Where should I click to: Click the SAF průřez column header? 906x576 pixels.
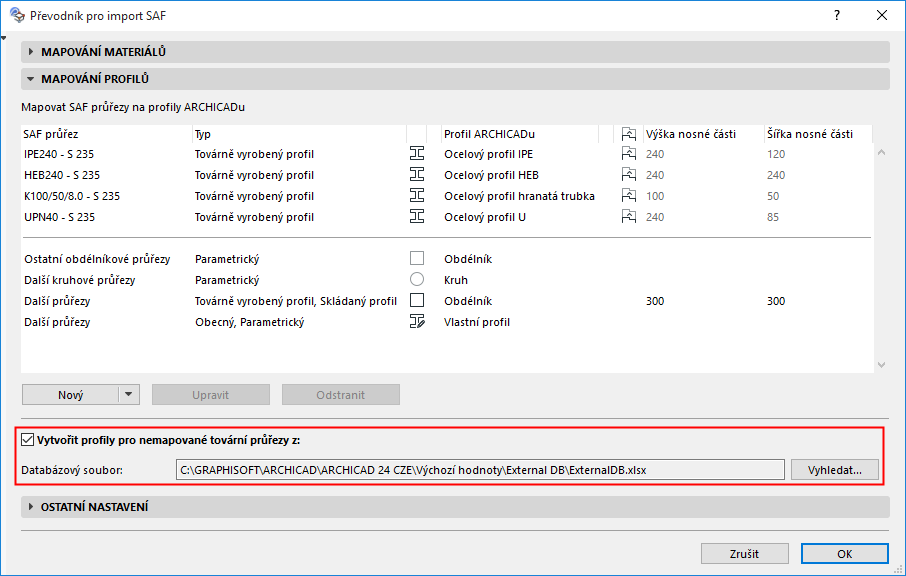coord(106,134)
